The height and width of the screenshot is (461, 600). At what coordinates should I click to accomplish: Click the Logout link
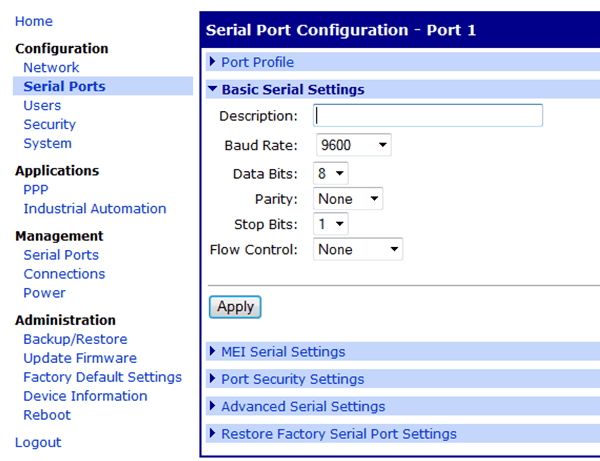(38, 442)
